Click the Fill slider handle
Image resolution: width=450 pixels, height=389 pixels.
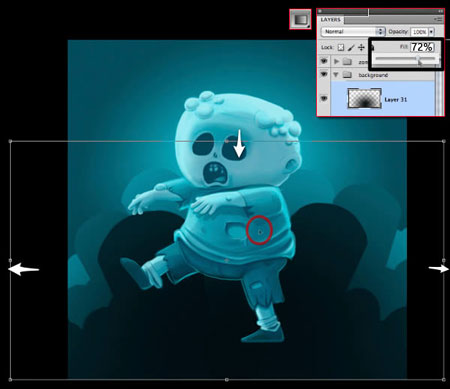[x=418, y=59]
